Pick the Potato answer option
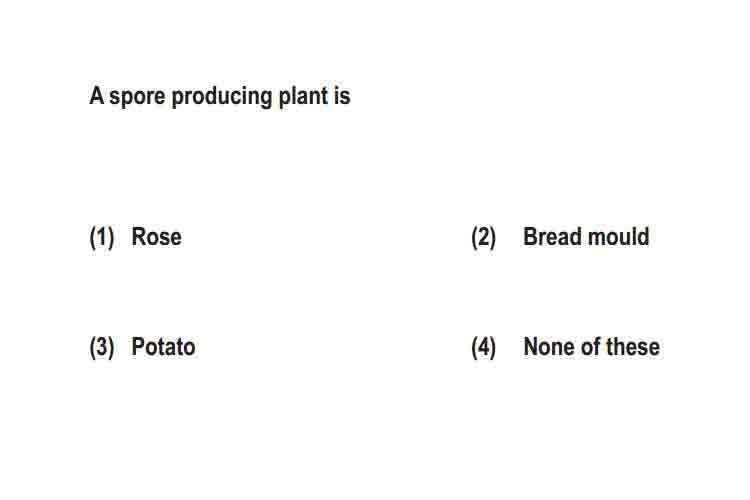Viewport: 750px width, 500px height. [163, 347]
